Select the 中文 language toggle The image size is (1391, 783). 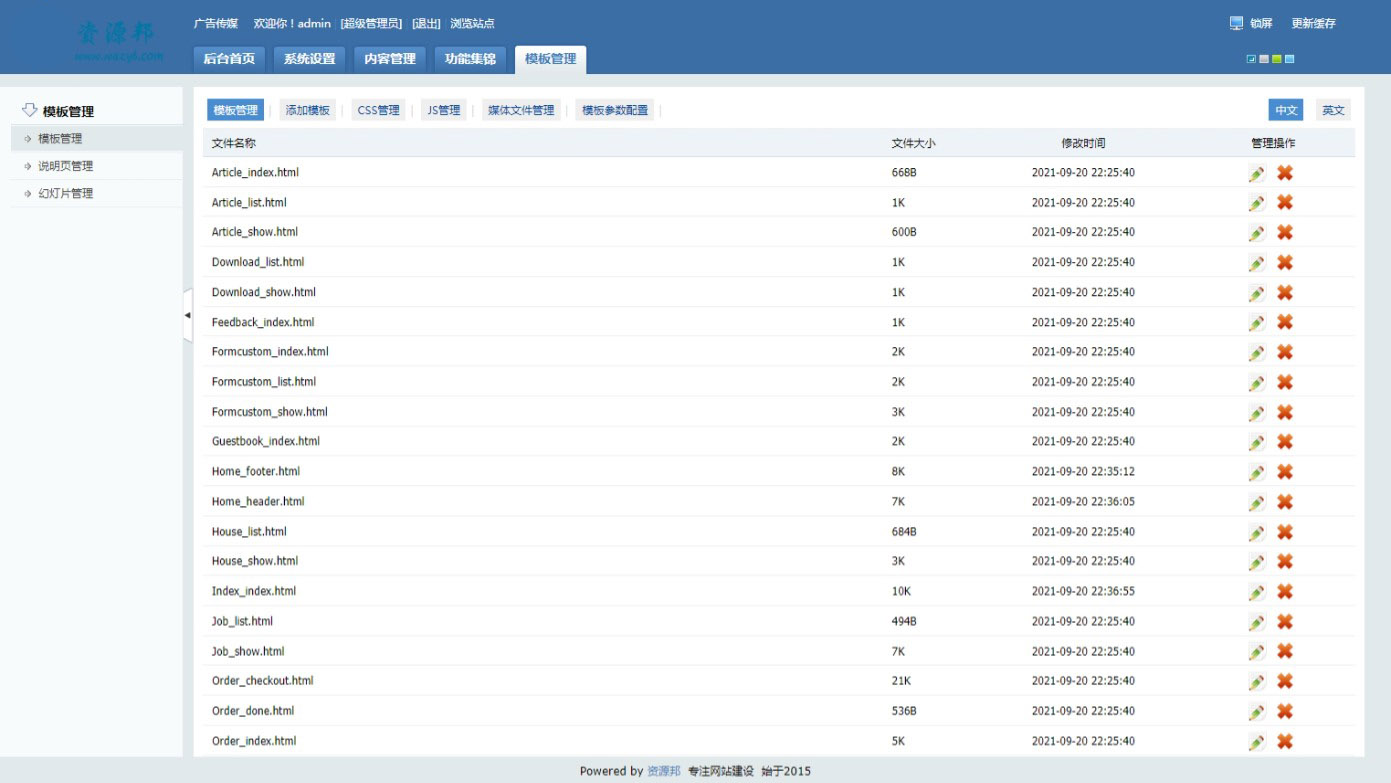coord(1285,111)
